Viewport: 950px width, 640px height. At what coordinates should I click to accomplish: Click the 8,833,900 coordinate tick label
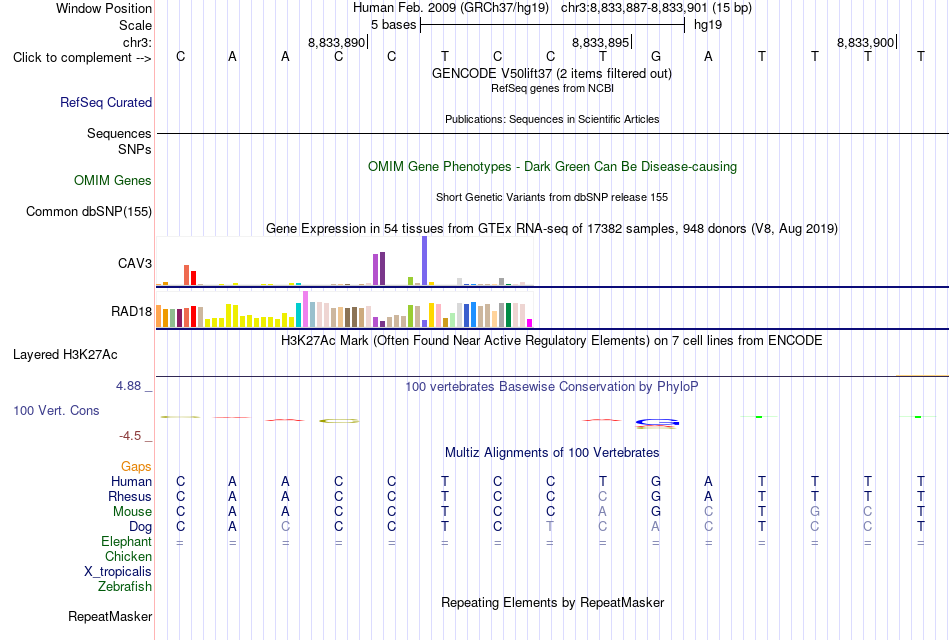pos(865,42)
